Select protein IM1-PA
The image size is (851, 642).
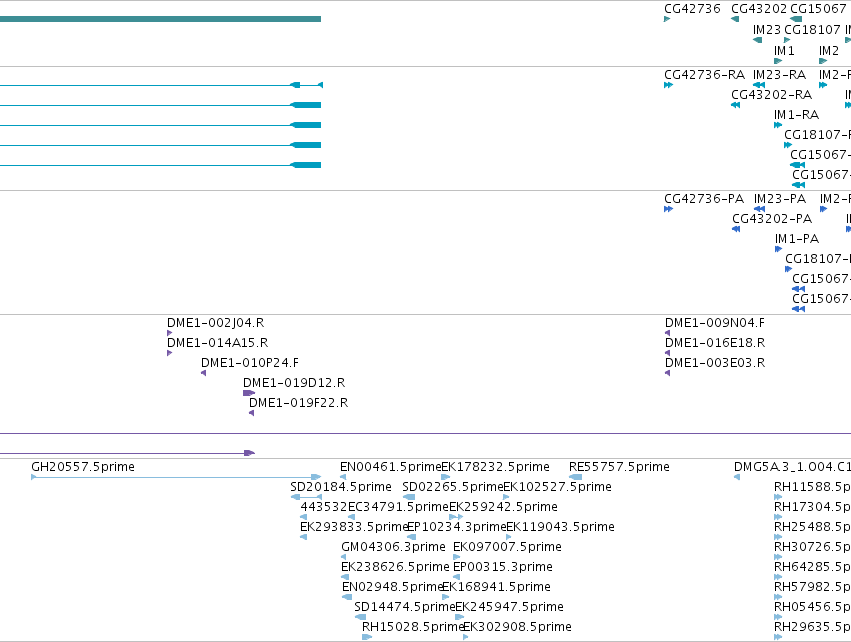pos(797,239)
